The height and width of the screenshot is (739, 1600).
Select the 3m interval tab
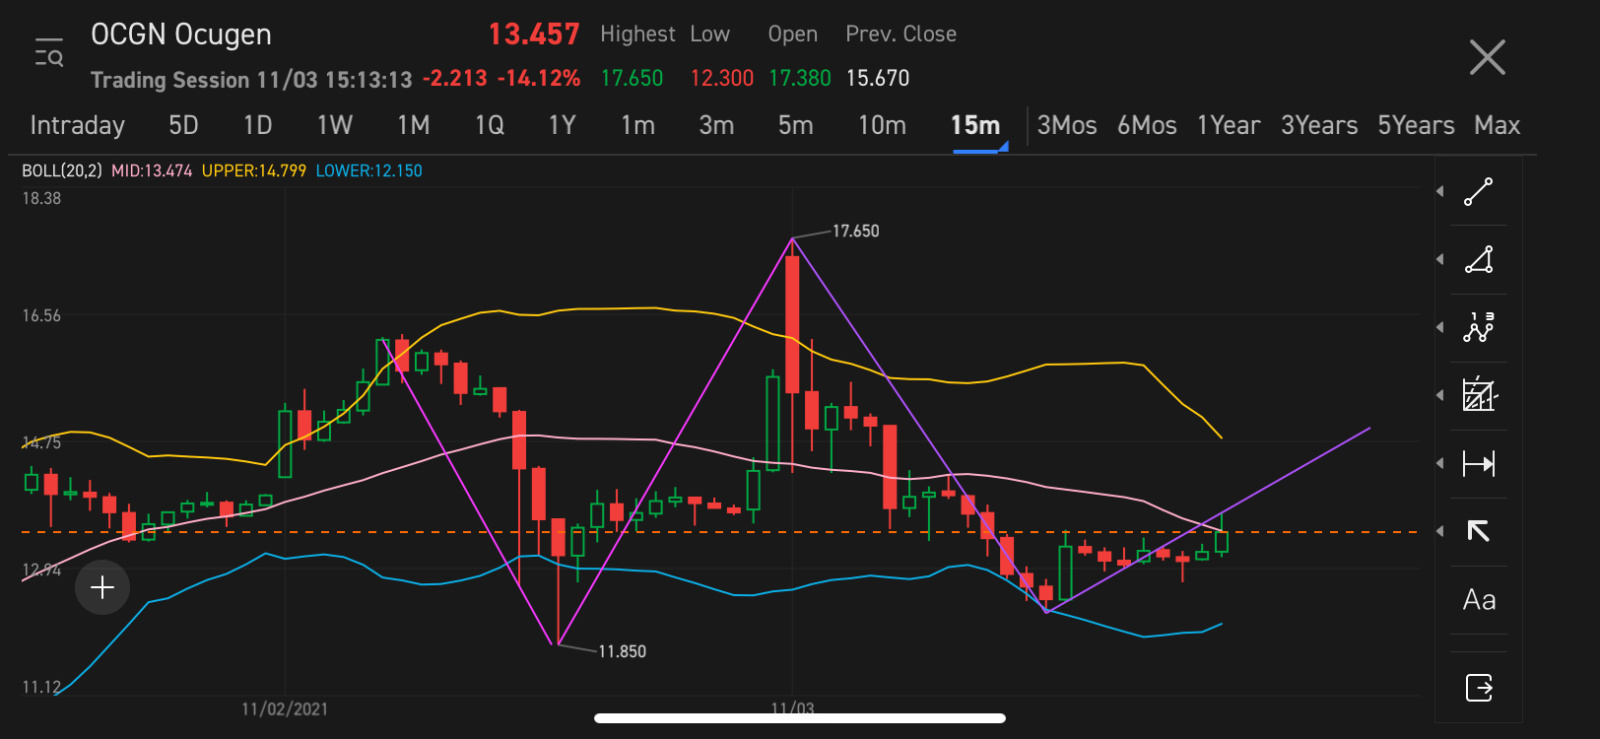(x=716, y=125)
